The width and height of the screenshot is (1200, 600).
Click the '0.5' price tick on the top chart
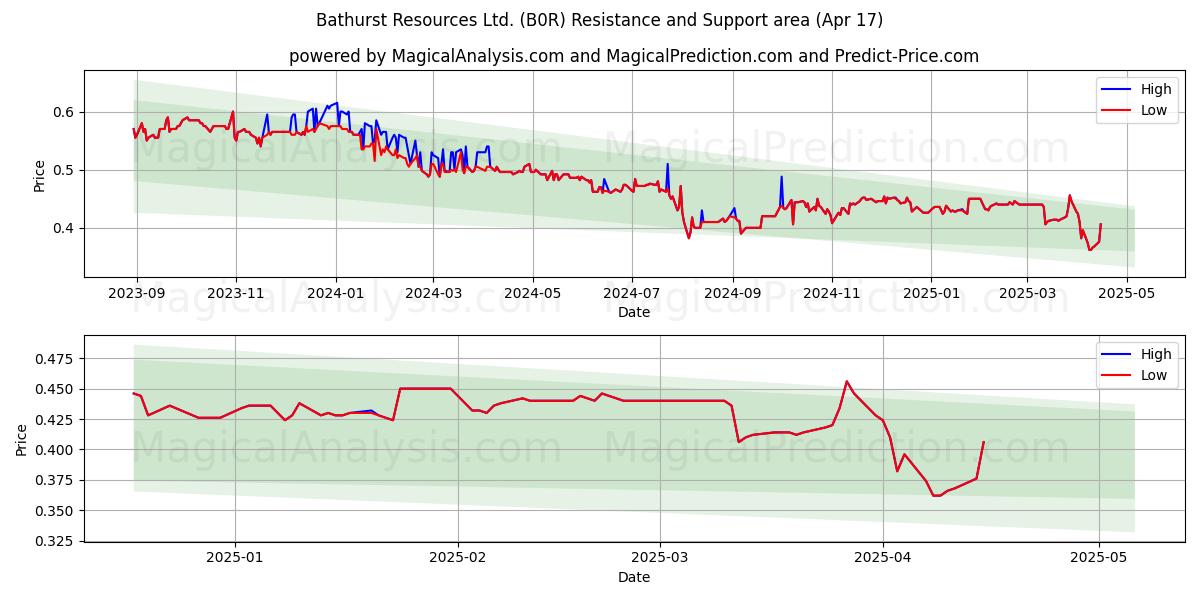65,170
